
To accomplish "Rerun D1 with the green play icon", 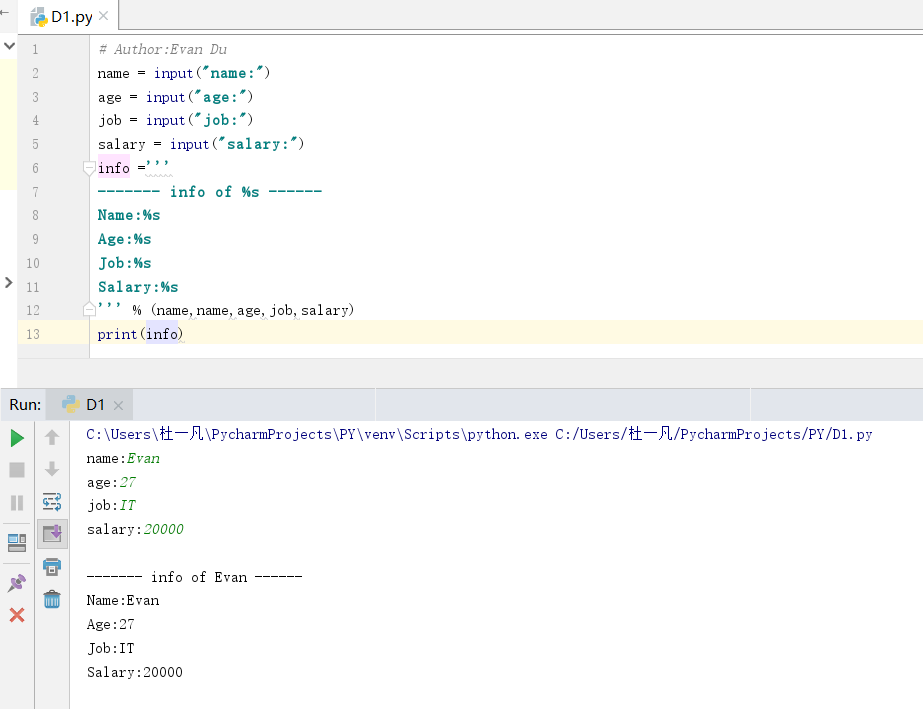I will point(17,438).
